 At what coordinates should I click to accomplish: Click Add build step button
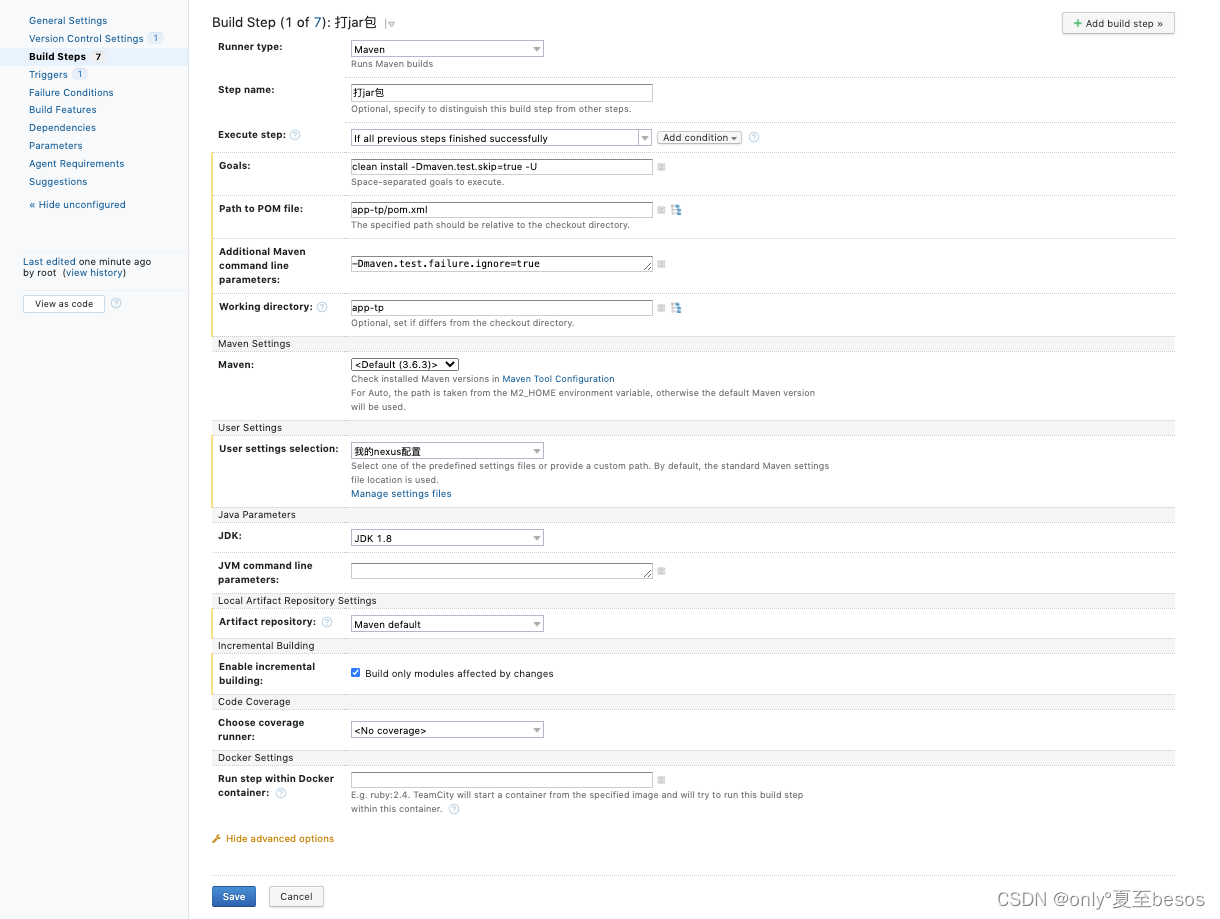(x=1118, y=23)
